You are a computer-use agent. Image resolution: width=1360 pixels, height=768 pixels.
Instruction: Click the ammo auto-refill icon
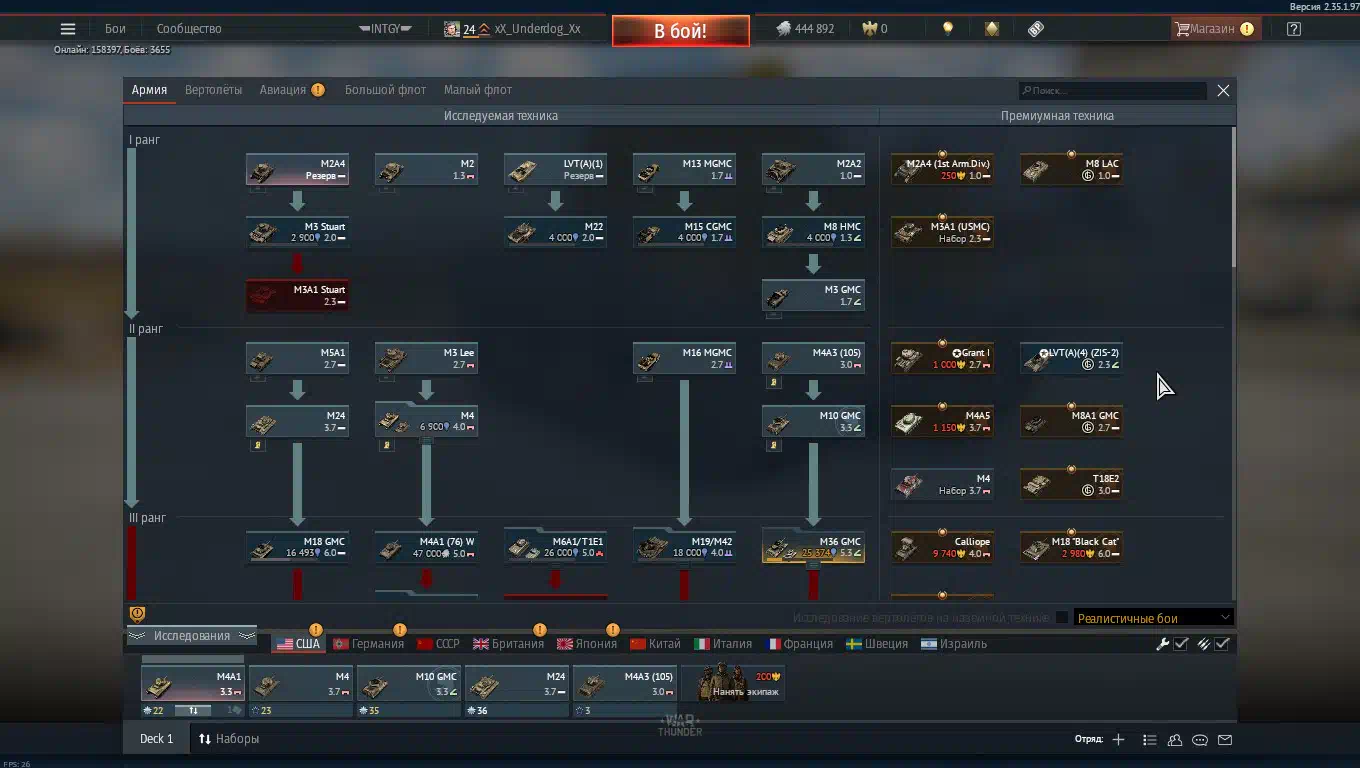pyautogui.click(x=1204, y=644)
